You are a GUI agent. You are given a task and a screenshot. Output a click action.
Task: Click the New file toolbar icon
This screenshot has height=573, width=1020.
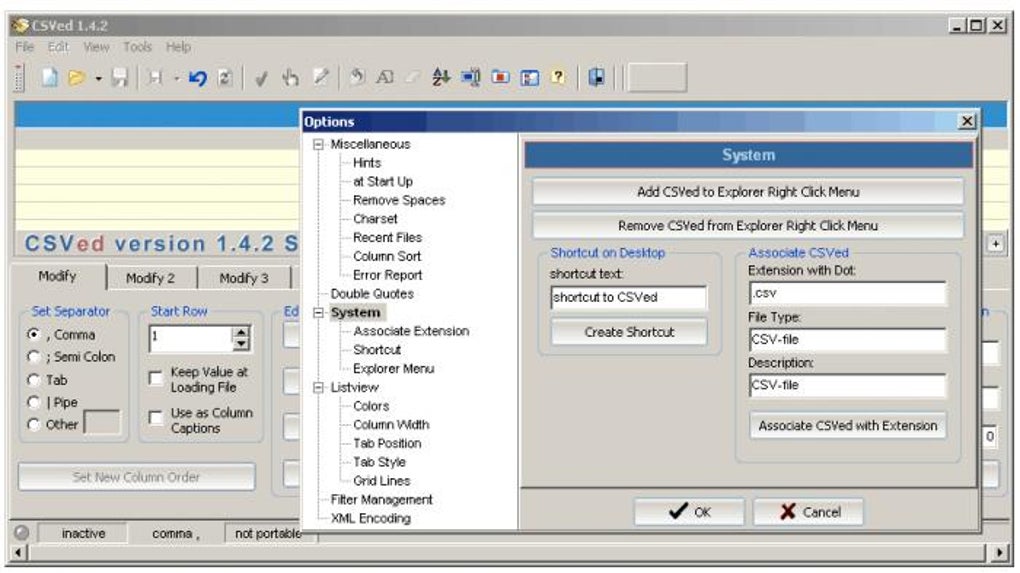(x=49, y=78)
